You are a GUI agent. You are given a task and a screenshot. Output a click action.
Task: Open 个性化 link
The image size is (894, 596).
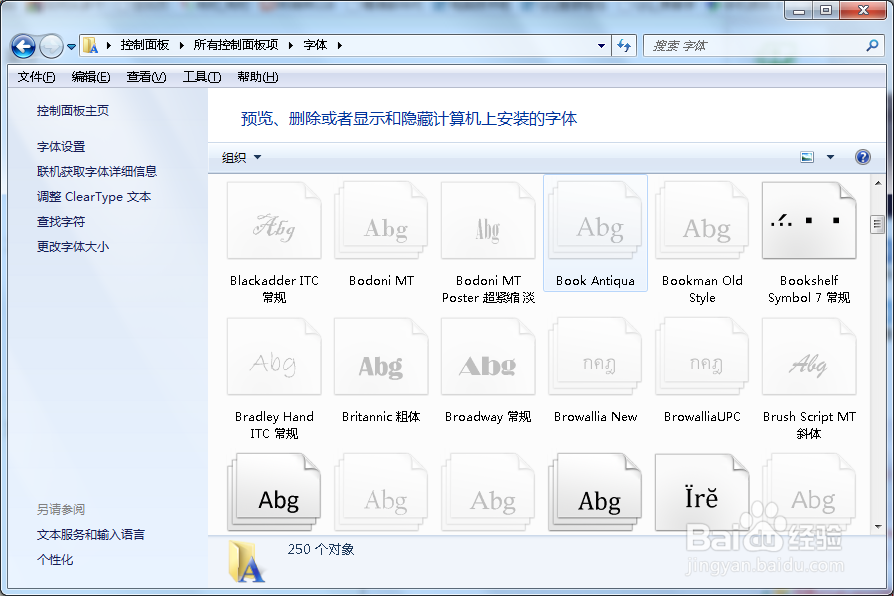(x=55, y=559)
